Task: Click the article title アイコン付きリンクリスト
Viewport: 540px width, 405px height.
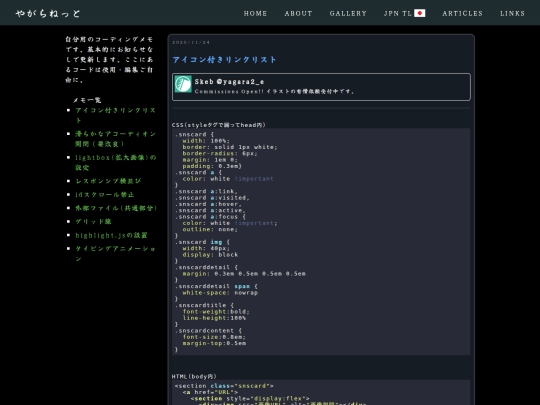Action: click(x=224, y=60)
